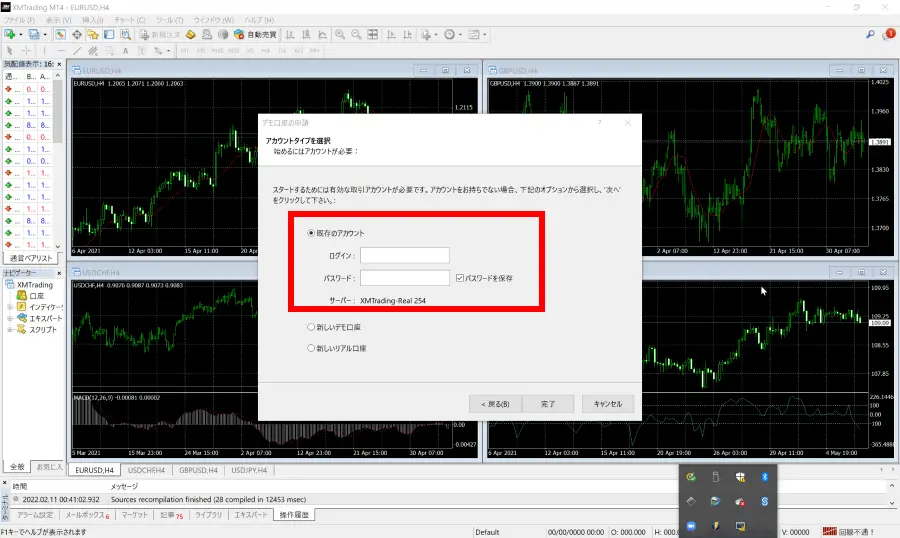Click the Zoom system tray icon
The width and height of the screenshot is (900, 538).
click(x=691, y=525)
